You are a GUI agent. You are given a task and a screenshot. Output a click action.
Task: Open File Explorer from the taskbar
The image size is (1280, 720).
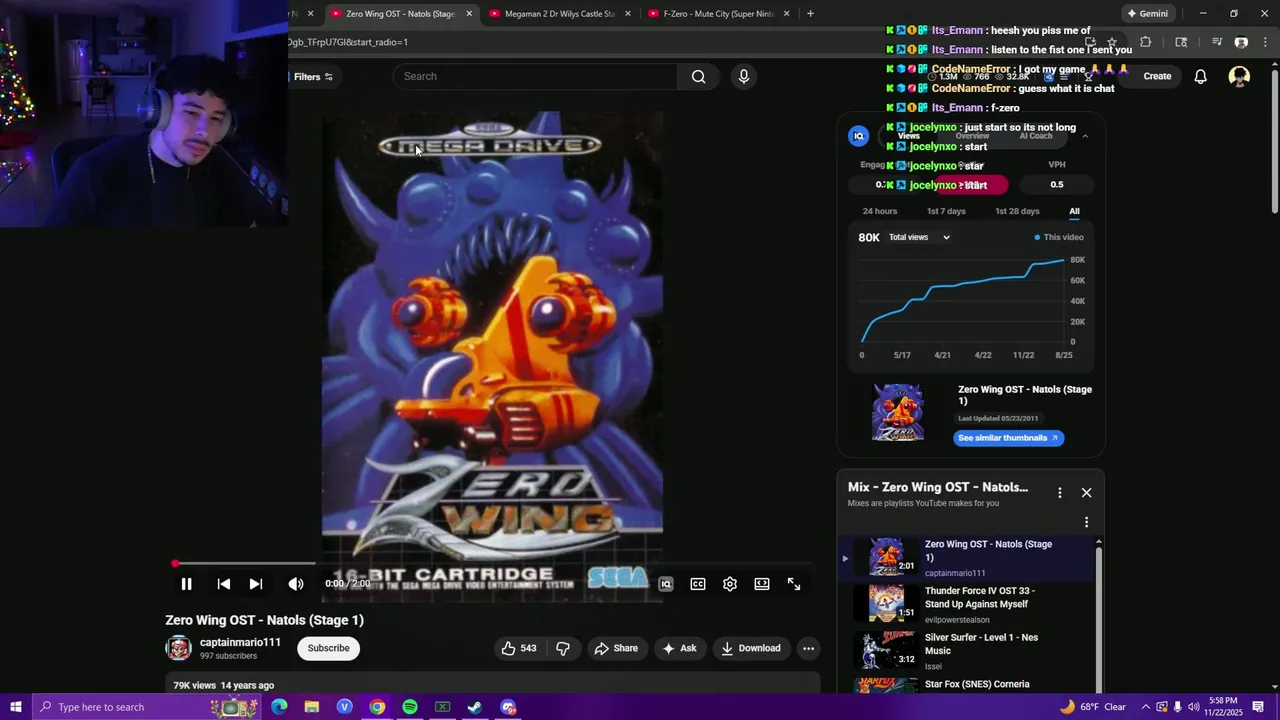[x=312, y=707]
